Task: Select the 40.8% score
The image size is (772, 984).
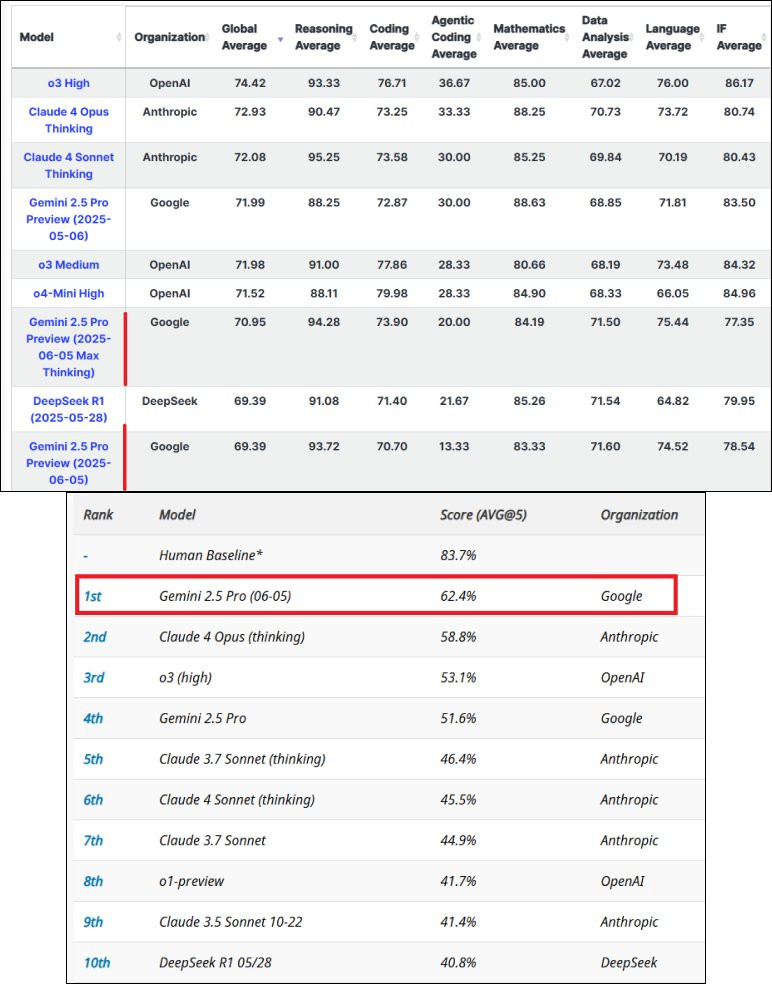Action: coord(458,963)
